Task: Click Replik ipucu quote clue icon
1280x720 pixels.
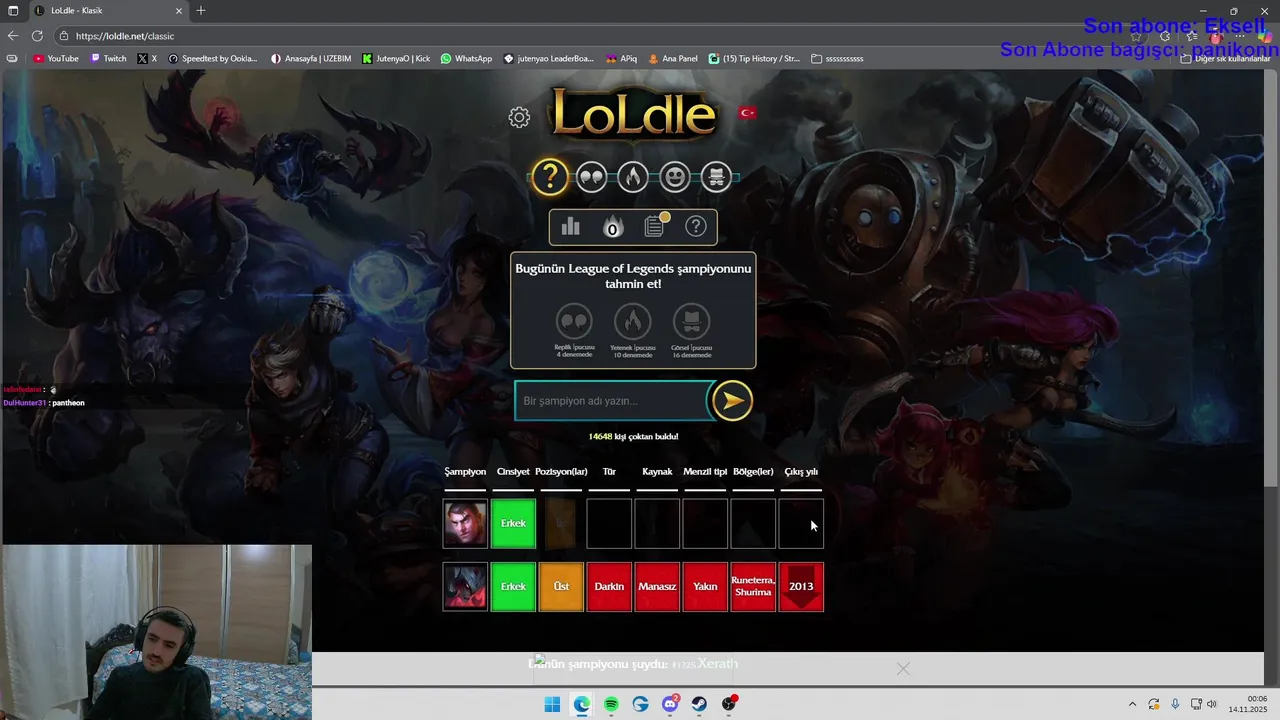Action: point(574,321)
